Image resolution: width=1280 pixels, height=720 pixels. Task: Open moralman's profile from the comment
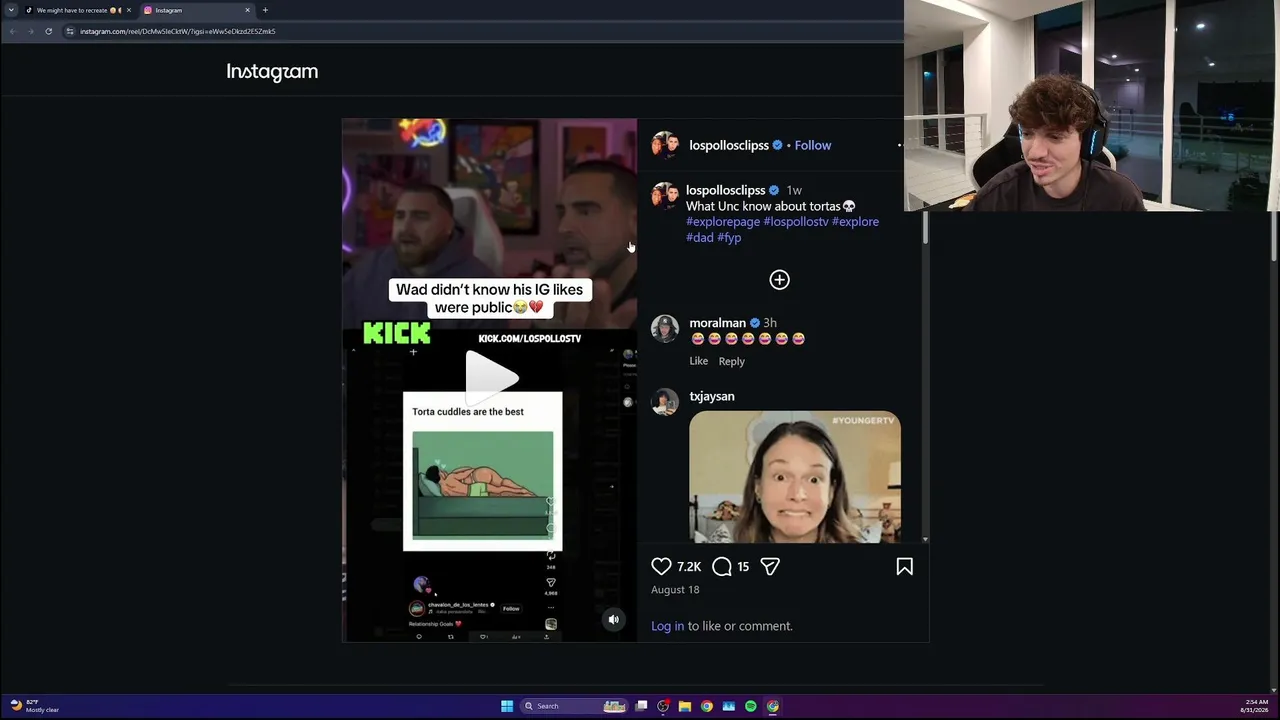click(717, 323)
